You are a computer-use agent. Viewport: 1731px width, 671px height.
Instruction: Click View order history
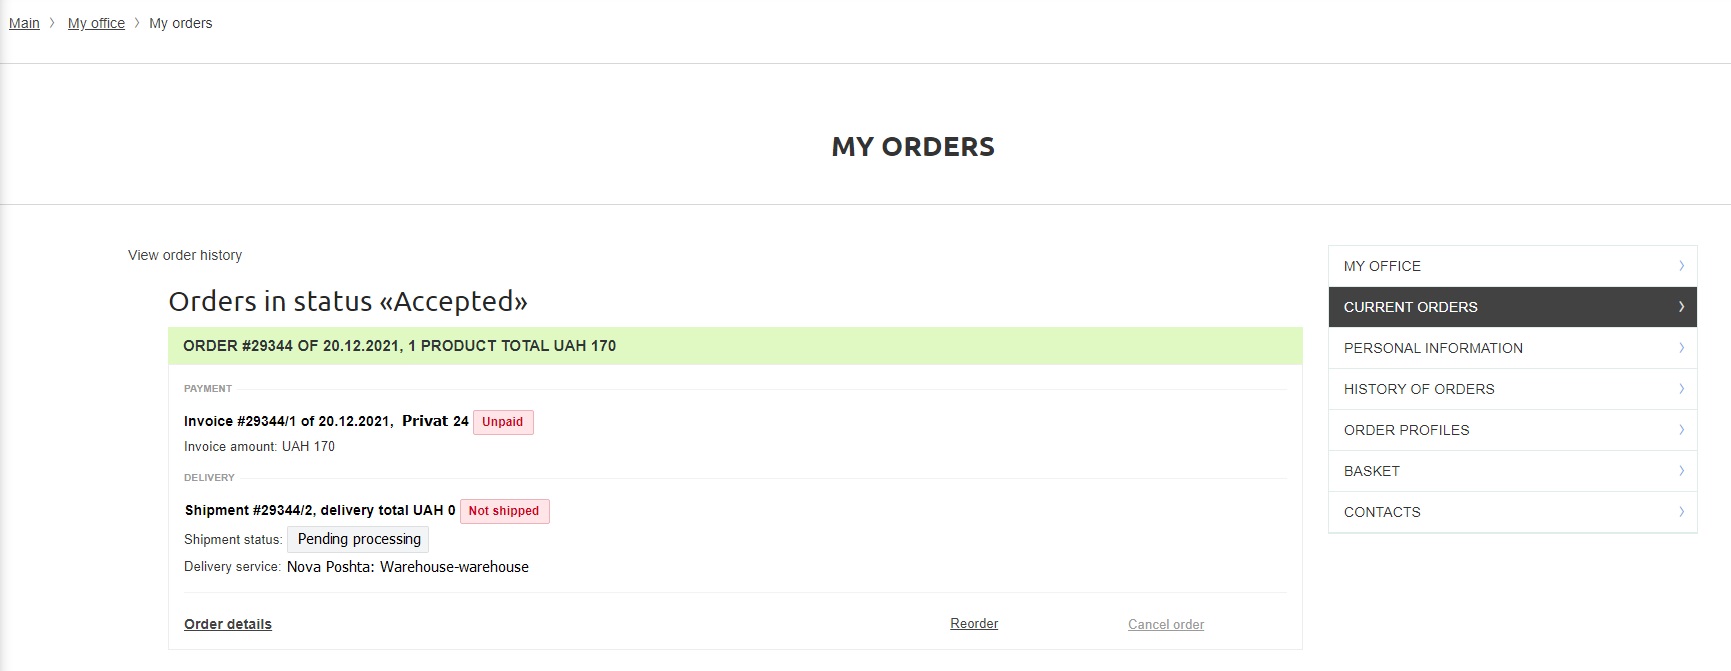coord(184,255)
